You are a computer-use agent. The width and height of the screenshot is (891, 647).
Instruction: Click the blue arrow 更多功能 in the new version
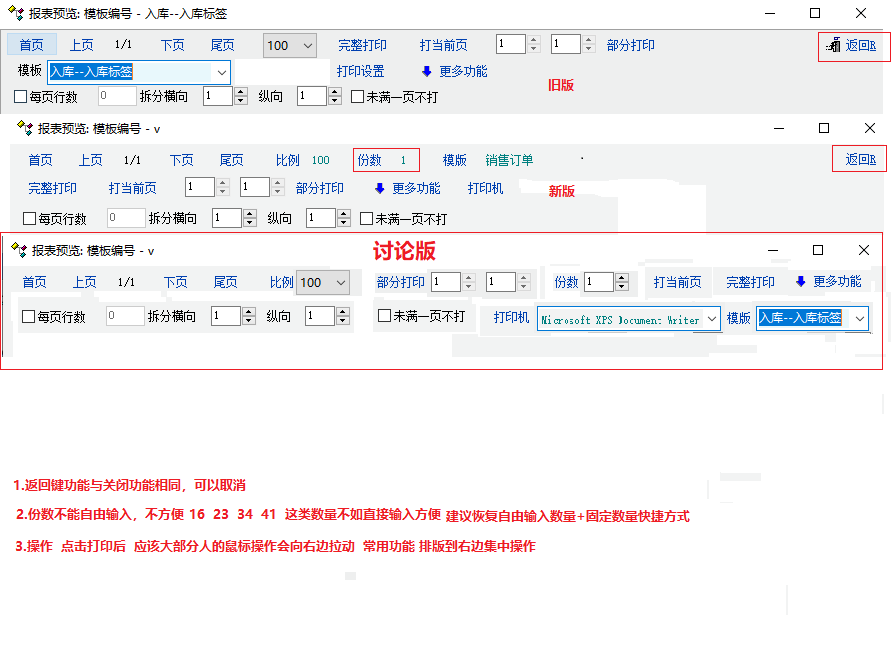click(380, 188)
